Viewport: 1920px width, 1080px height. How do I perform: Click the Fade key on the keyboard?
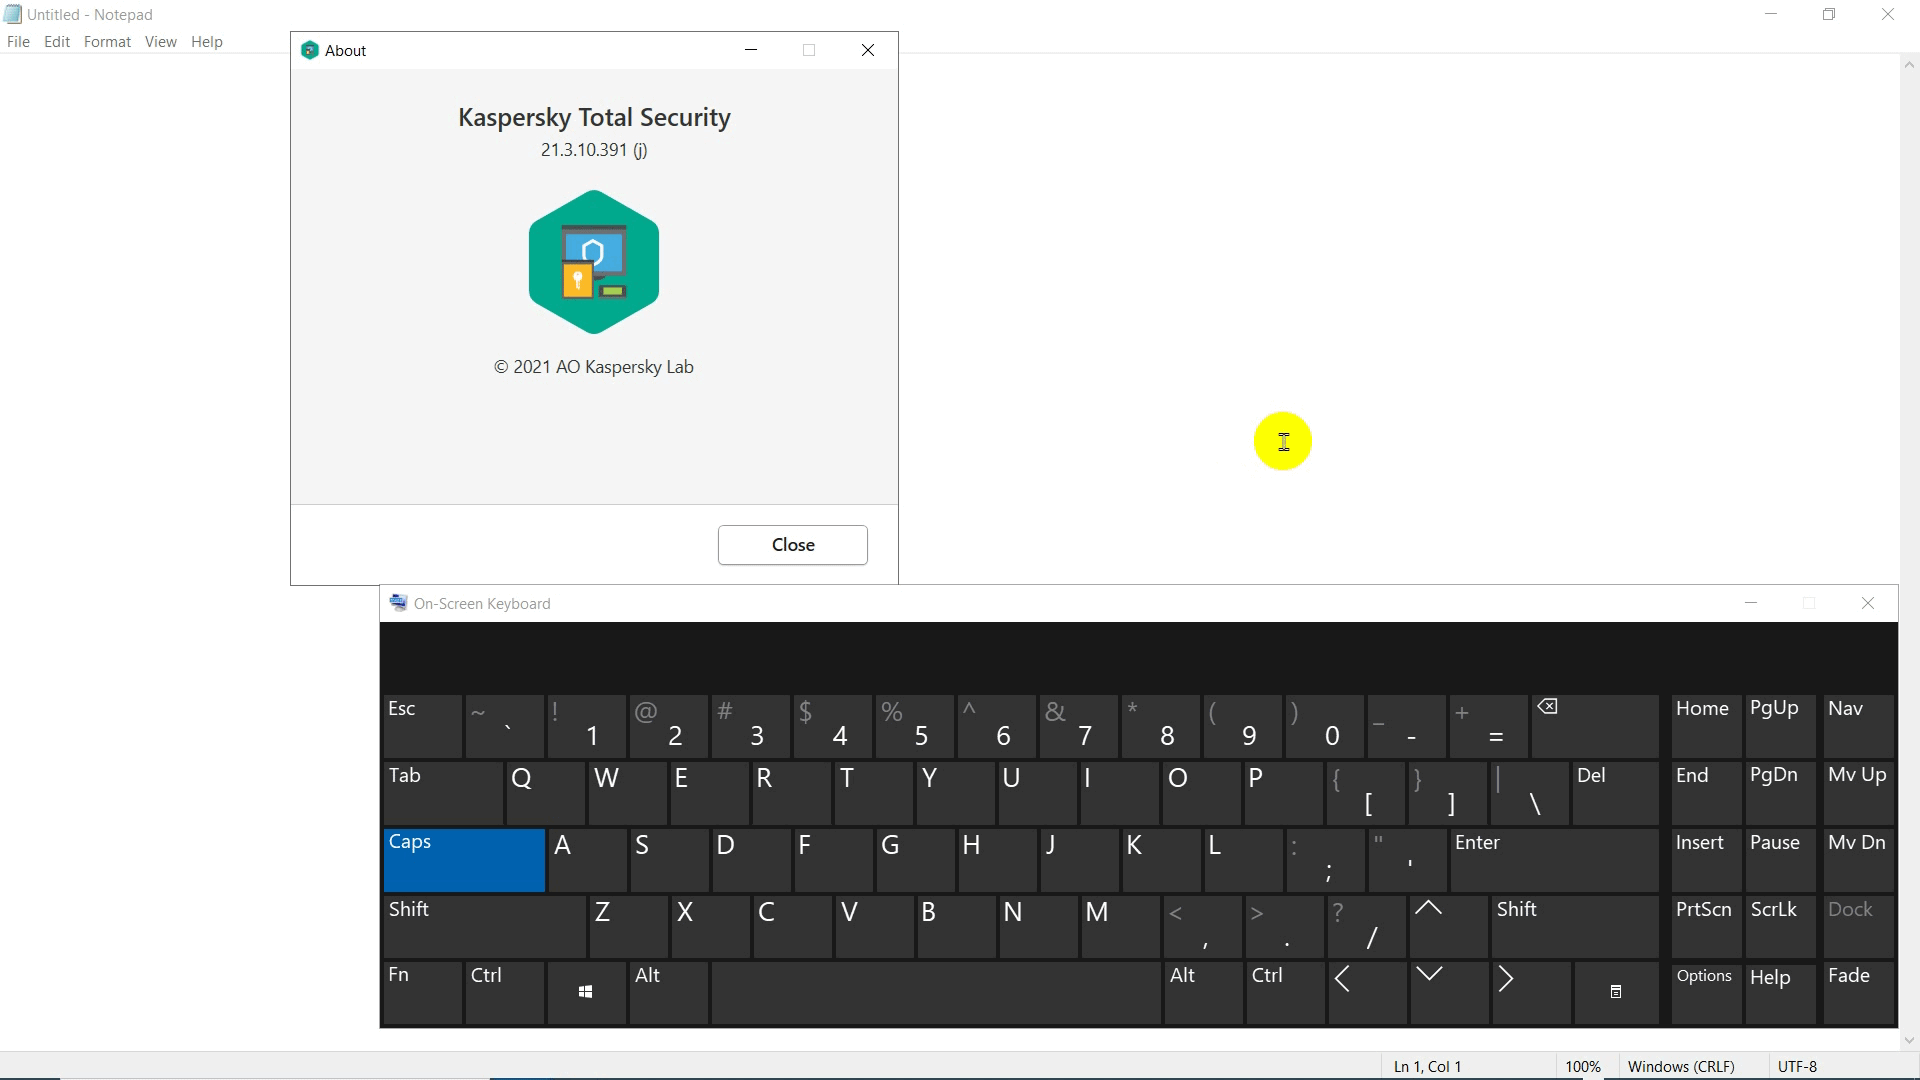point(1859,992)
